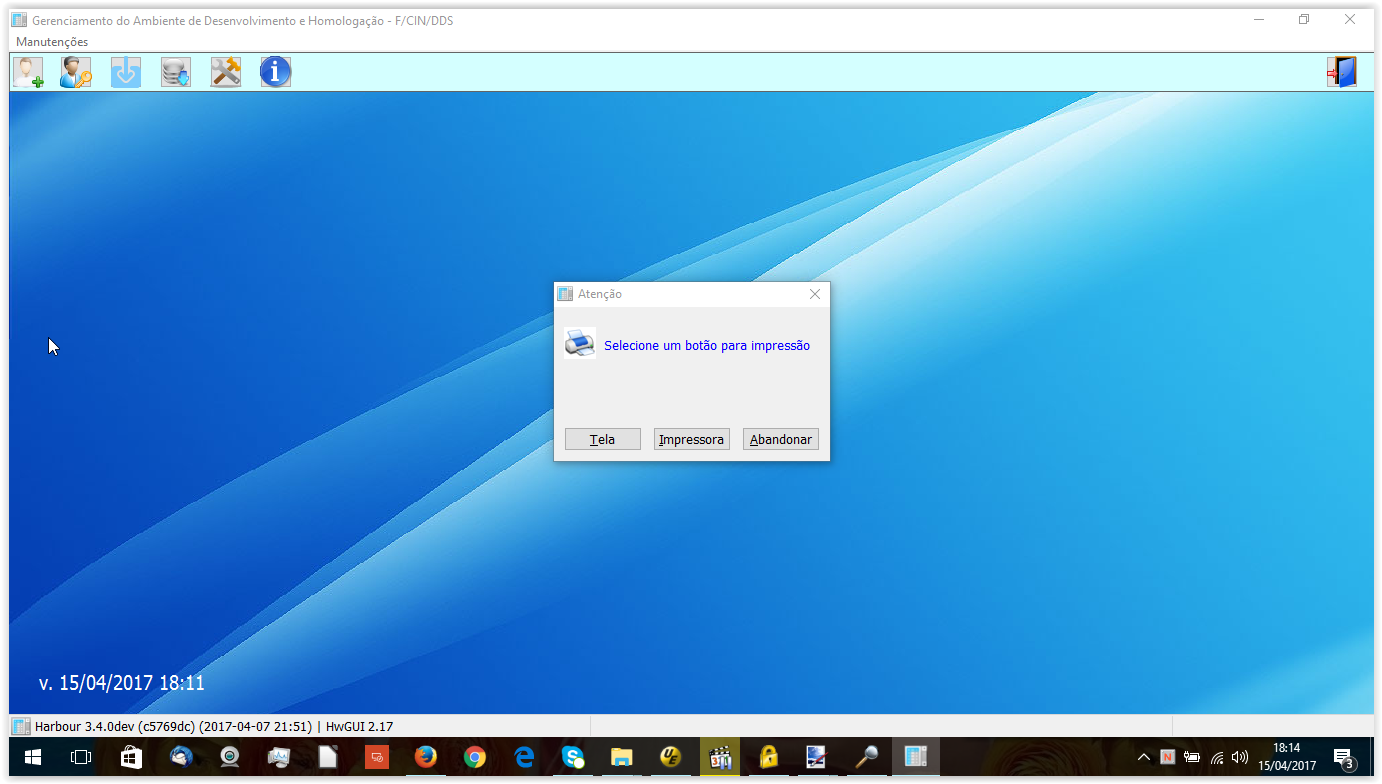Click the version text 'v. 15/04/2017 18:11'
Image resolution: width=1382 pixels, height=784 pixels.
[x=122, y=684]
